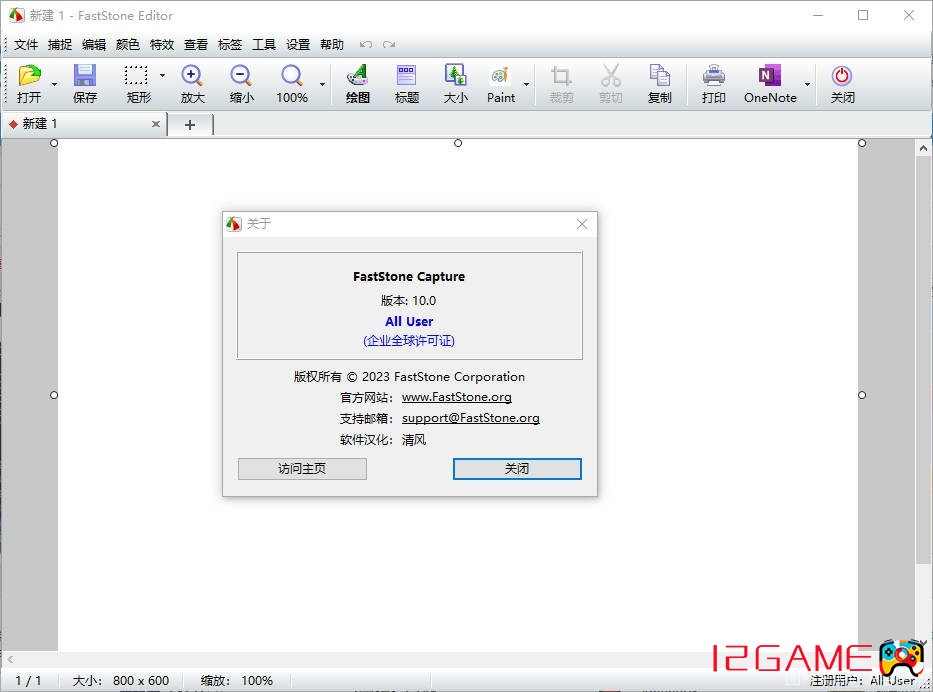
Task: Open the 标签 menu
Action: (230, 45)
